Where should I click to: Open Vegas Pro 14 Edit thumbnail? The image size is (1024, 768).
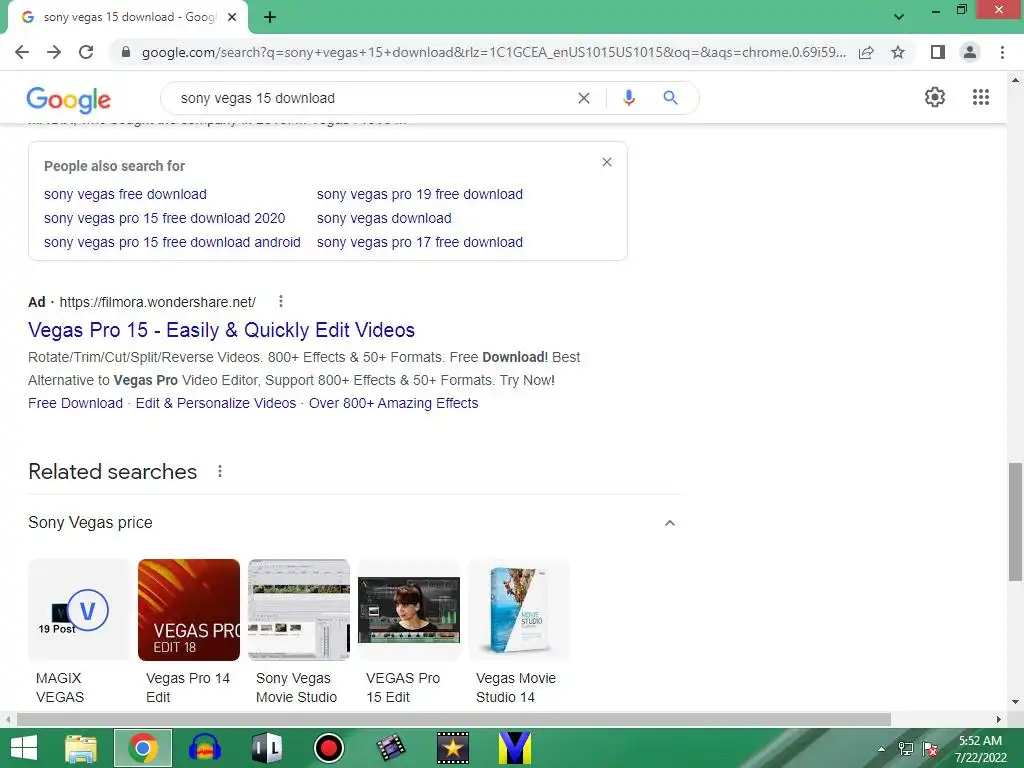pyautogui.click(x=189, y=632)
